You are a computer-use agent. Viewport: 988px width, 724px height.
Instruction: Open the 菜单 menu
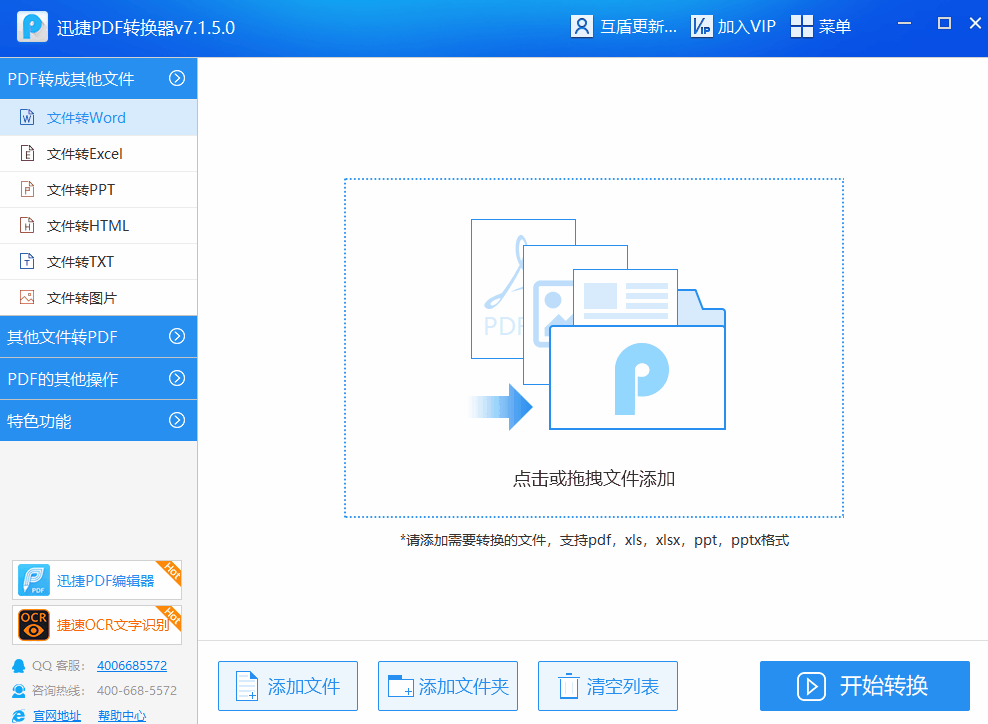(824, 25)
